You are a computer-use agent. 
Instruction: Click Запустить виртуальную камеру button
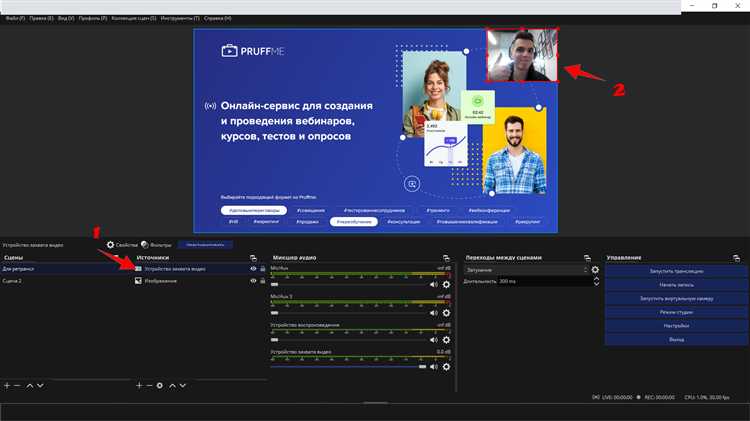click(676, 299)
